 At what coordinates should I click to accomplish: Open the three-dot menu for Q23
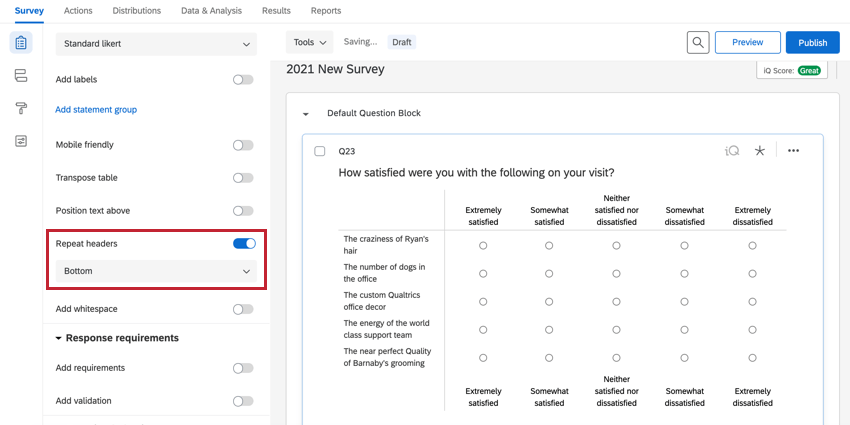tap(793, 151)
